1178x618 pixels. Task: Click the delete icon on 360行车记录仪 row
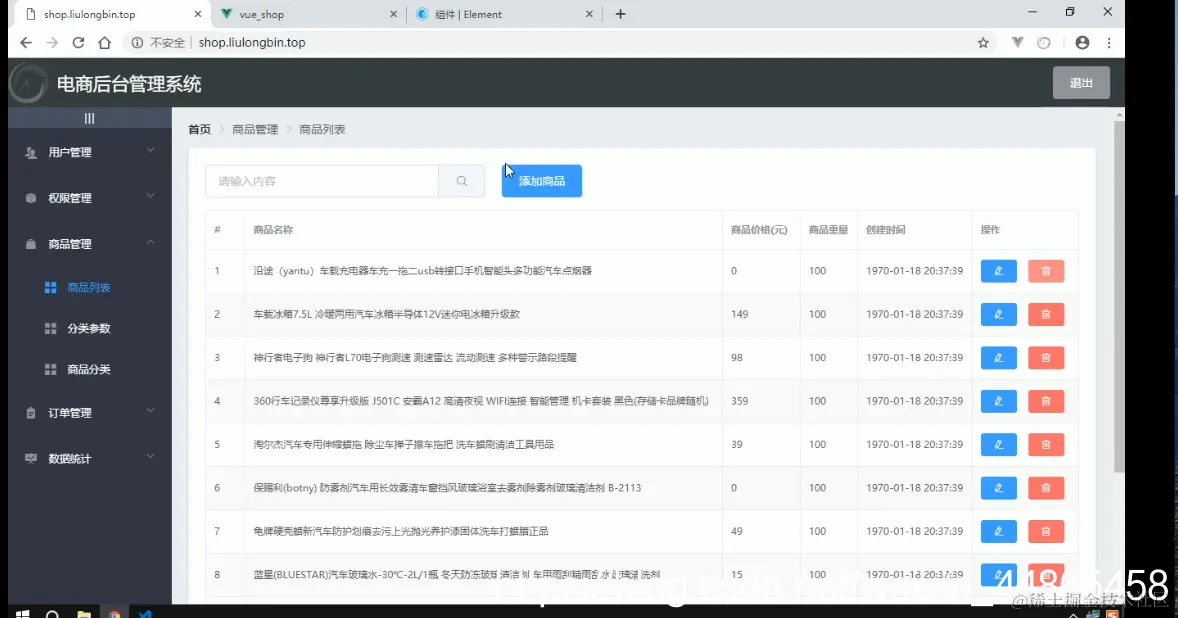(x=1045, y=401)
